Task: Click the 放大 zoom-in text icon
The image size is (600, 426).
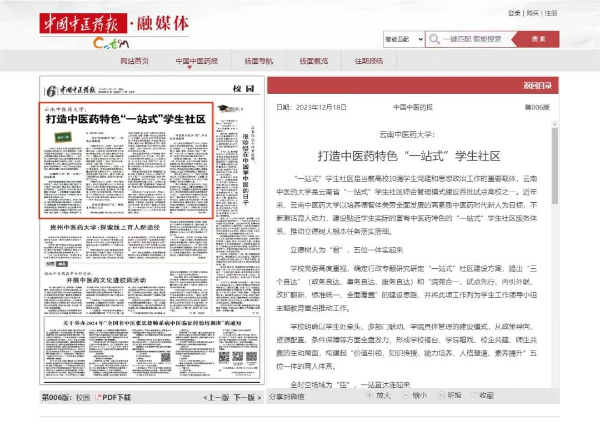Action: click(x=370, y=397)
